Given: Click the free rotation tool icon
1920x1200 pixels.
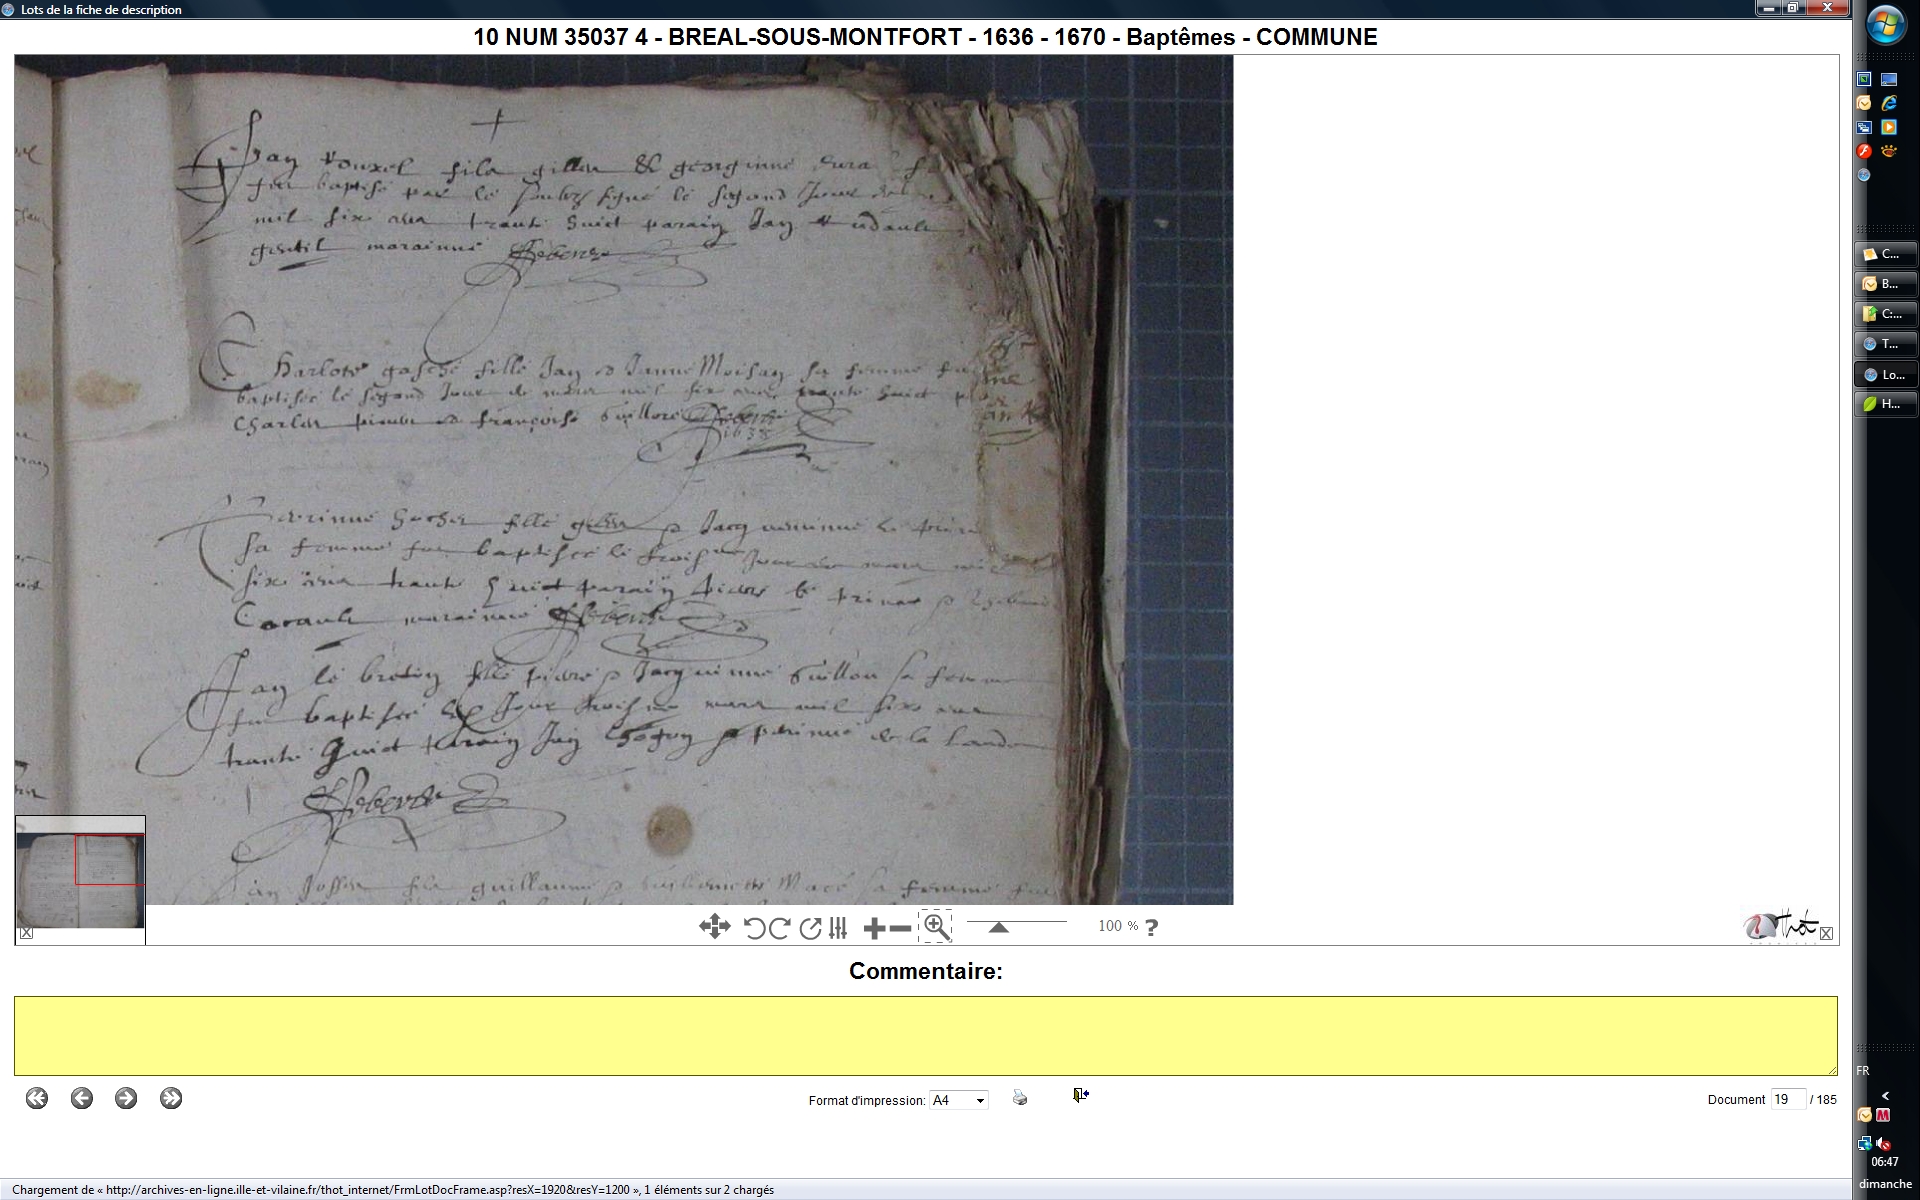Looking at the screenshot, I should coord(810,928).
